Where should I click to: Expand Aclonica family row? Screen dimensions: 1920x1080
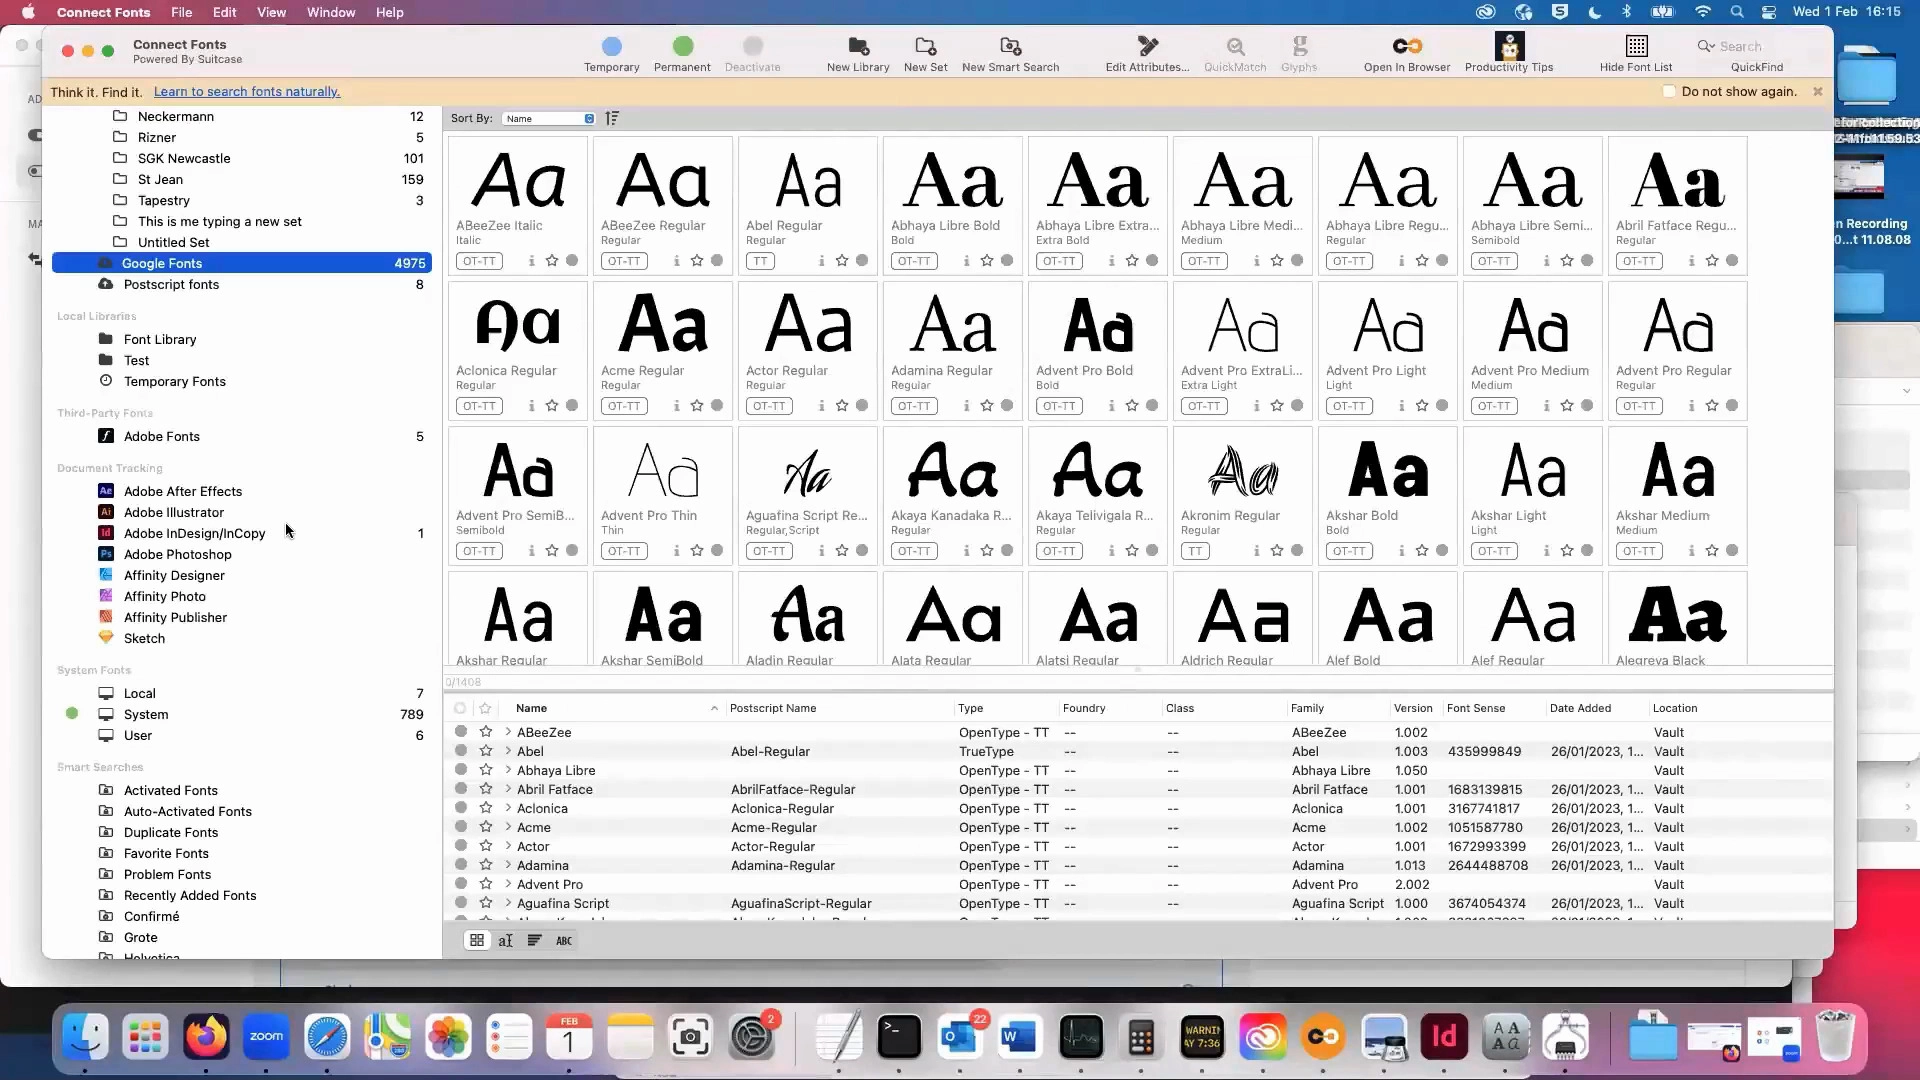(508, 808)
